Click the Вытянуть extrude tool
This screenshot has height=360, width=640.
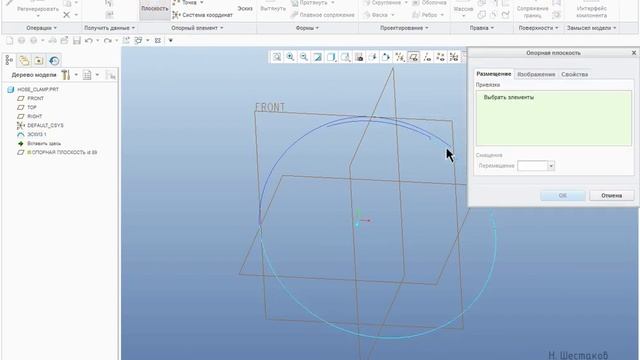click(273, 9)
